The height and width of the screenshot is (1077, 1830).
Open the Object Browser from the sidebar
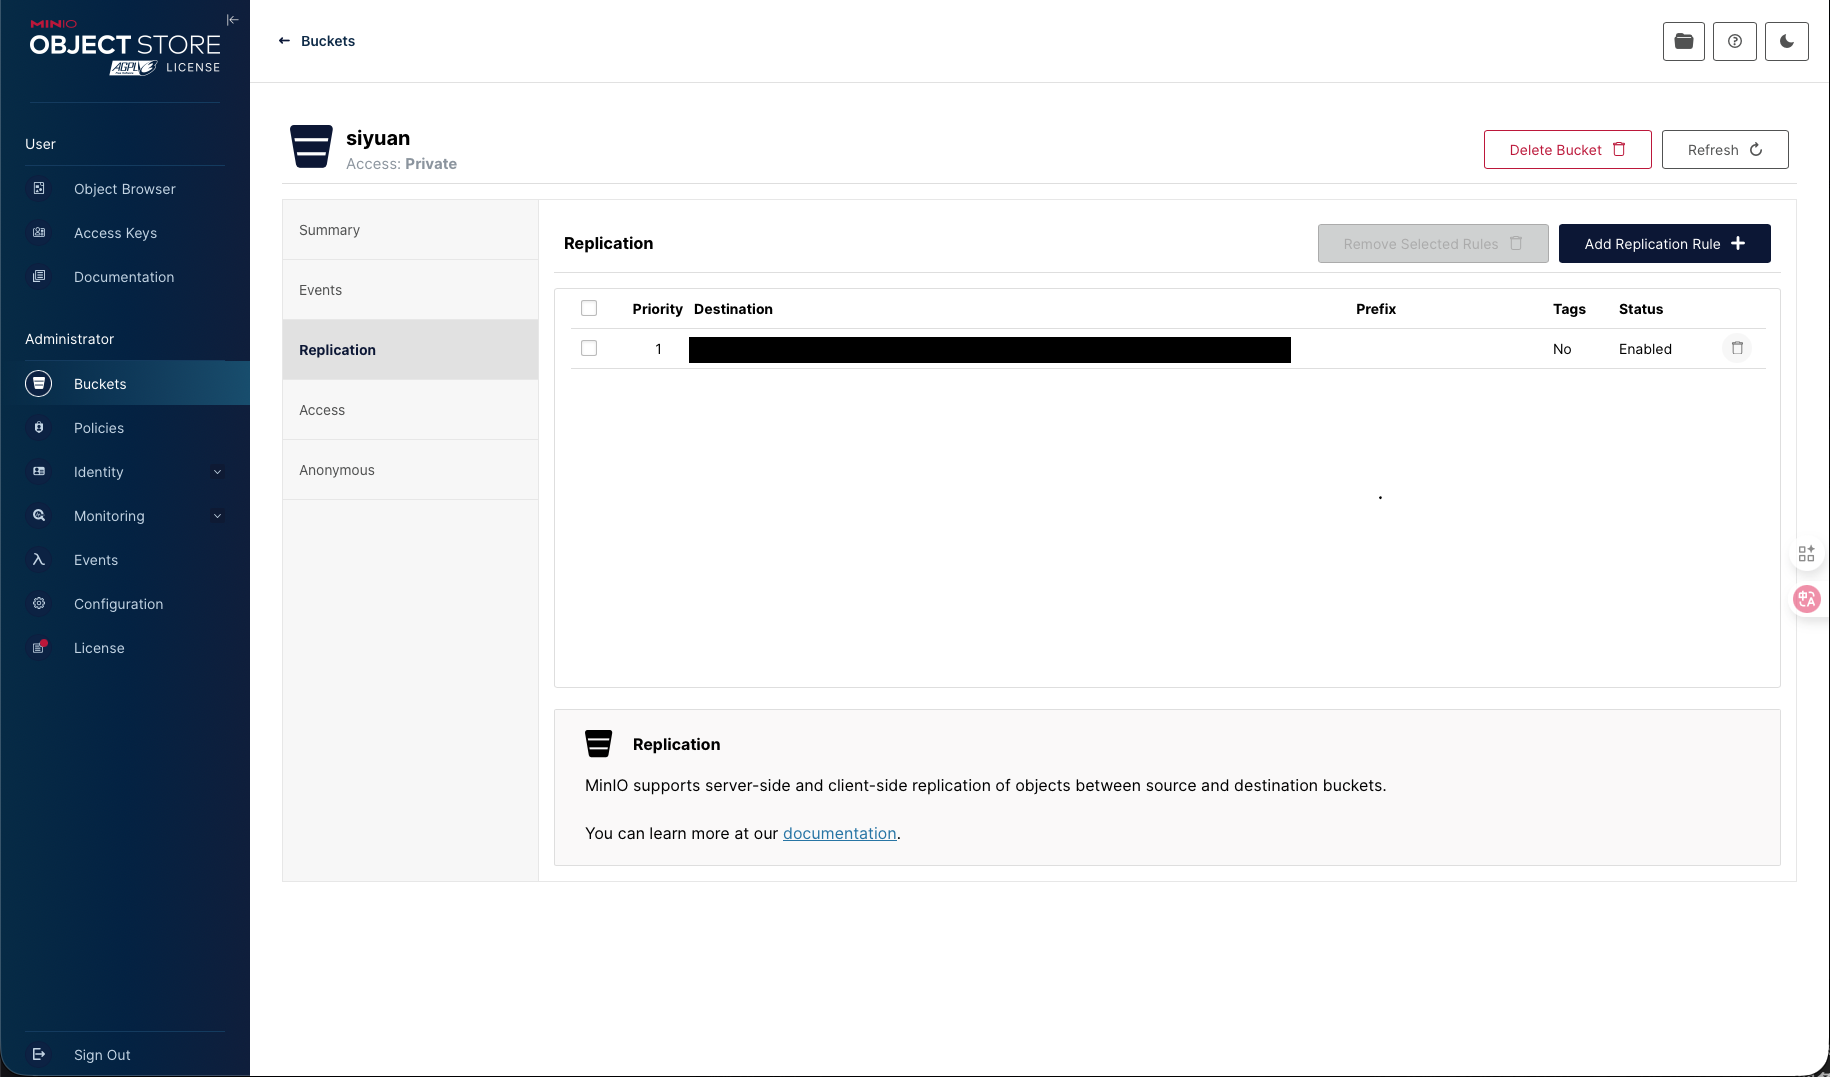click(x=124, y=189)
